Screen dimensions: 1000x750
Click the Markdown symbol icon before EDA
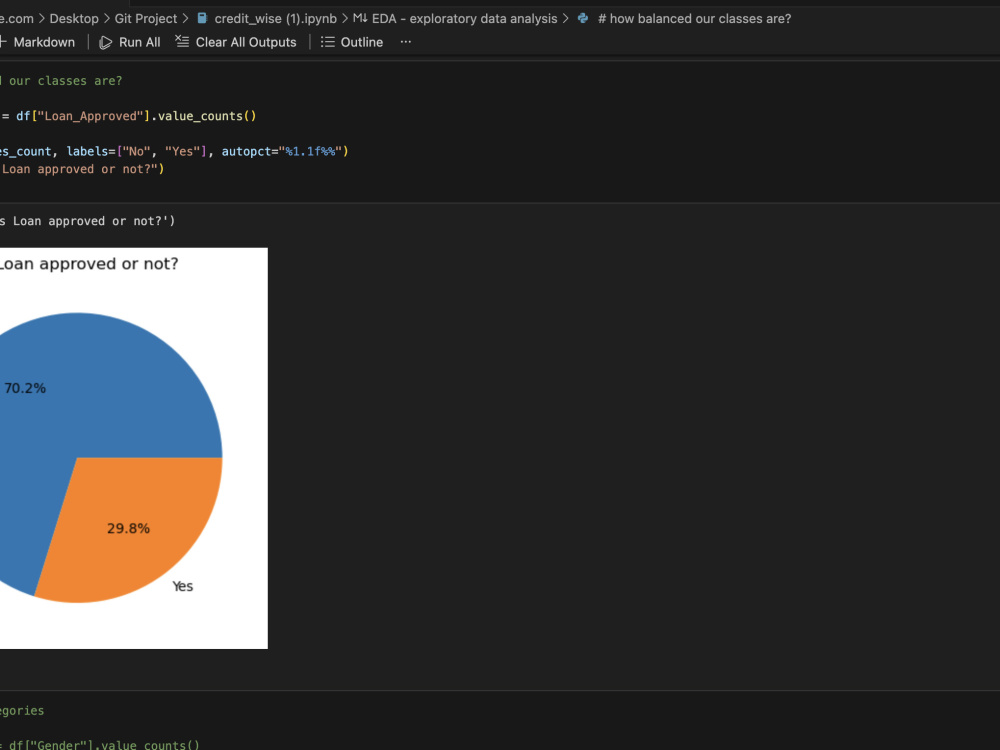point(360,18)
